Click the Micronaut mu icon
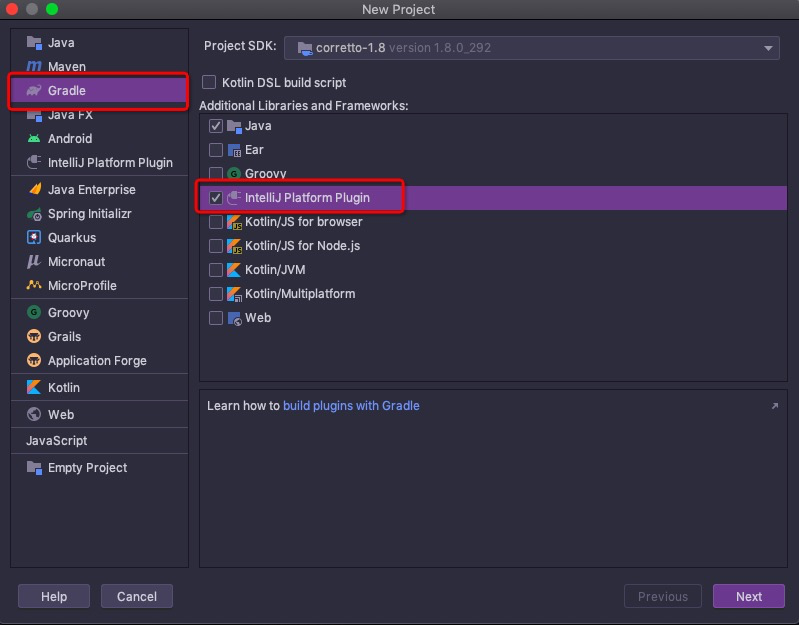Viewport: 799px width, 625px height. coord(34,261)
